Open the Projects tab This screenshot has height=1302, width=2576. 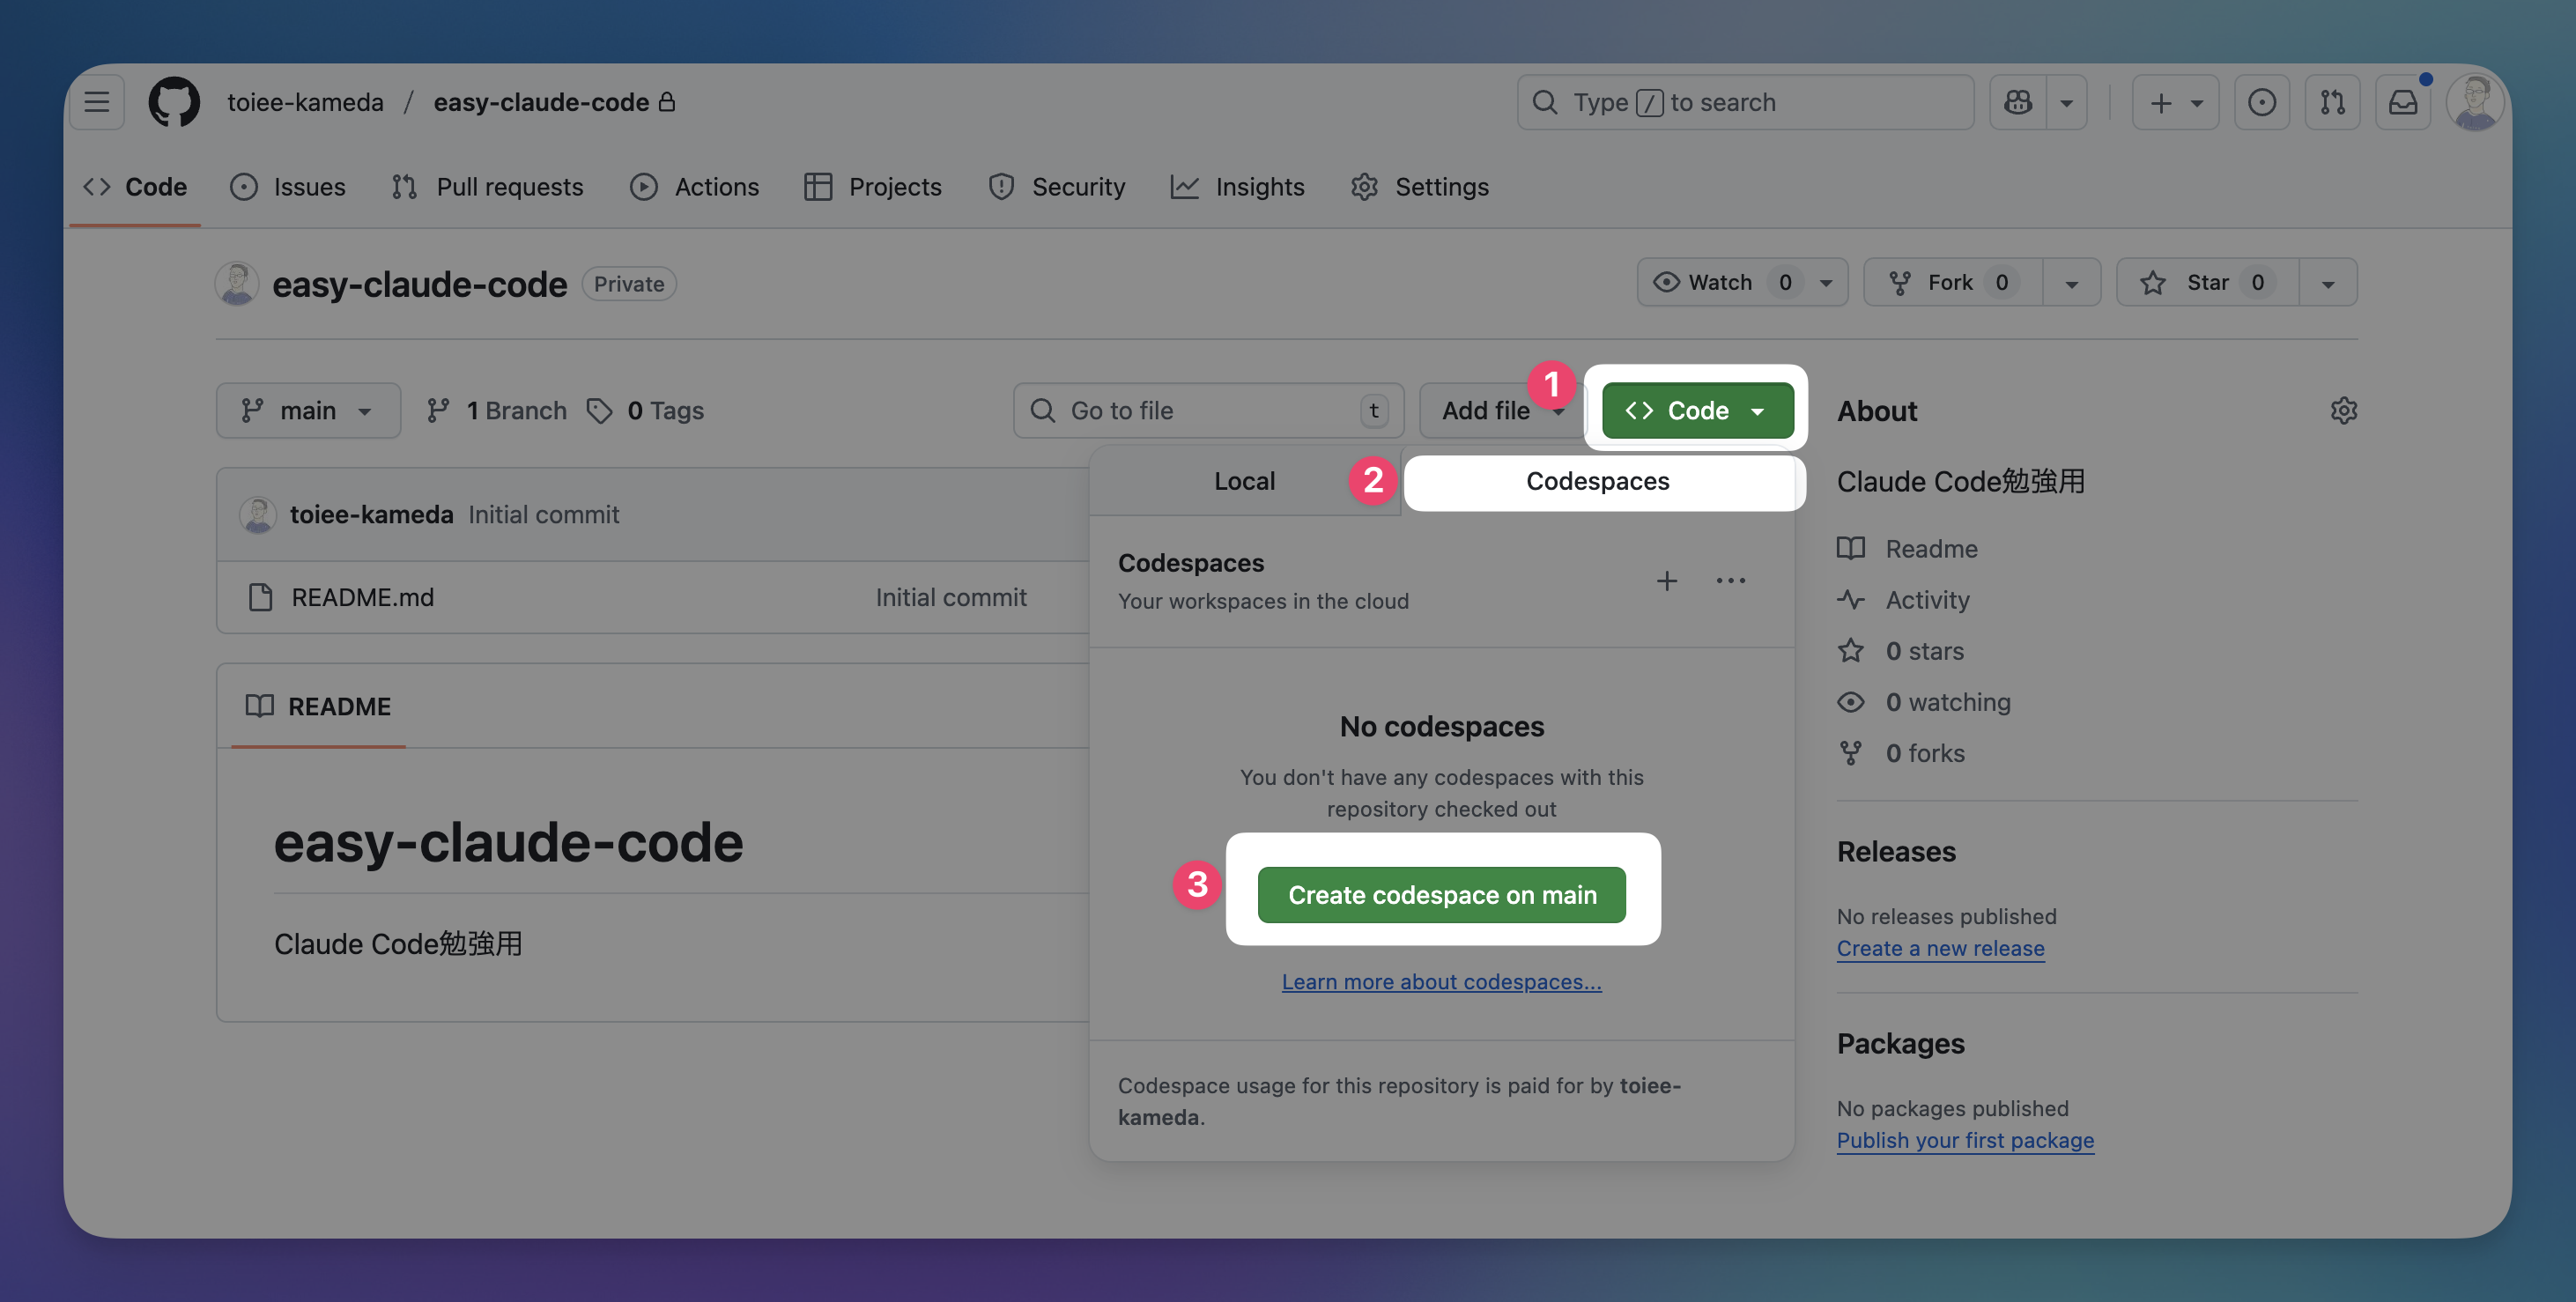point(873,187)
